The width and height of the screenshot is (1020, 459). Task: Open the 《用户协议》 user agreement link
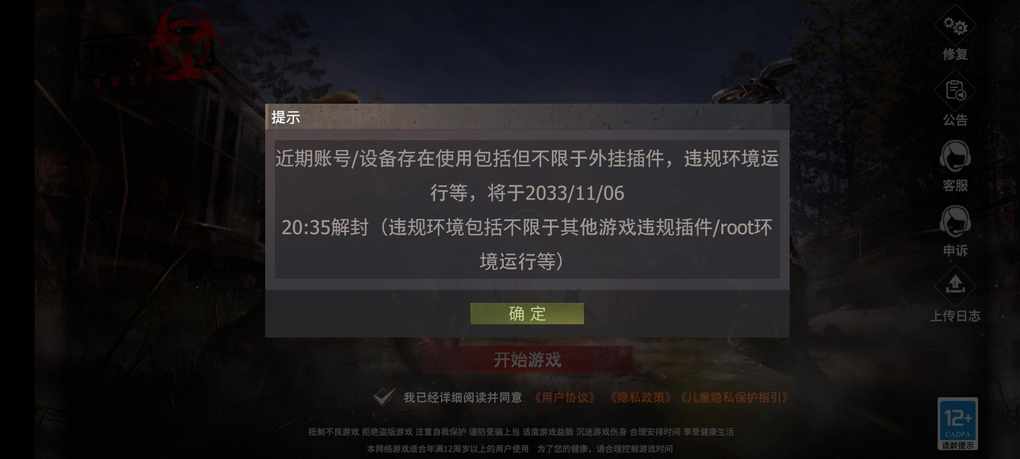coord(563,397)
